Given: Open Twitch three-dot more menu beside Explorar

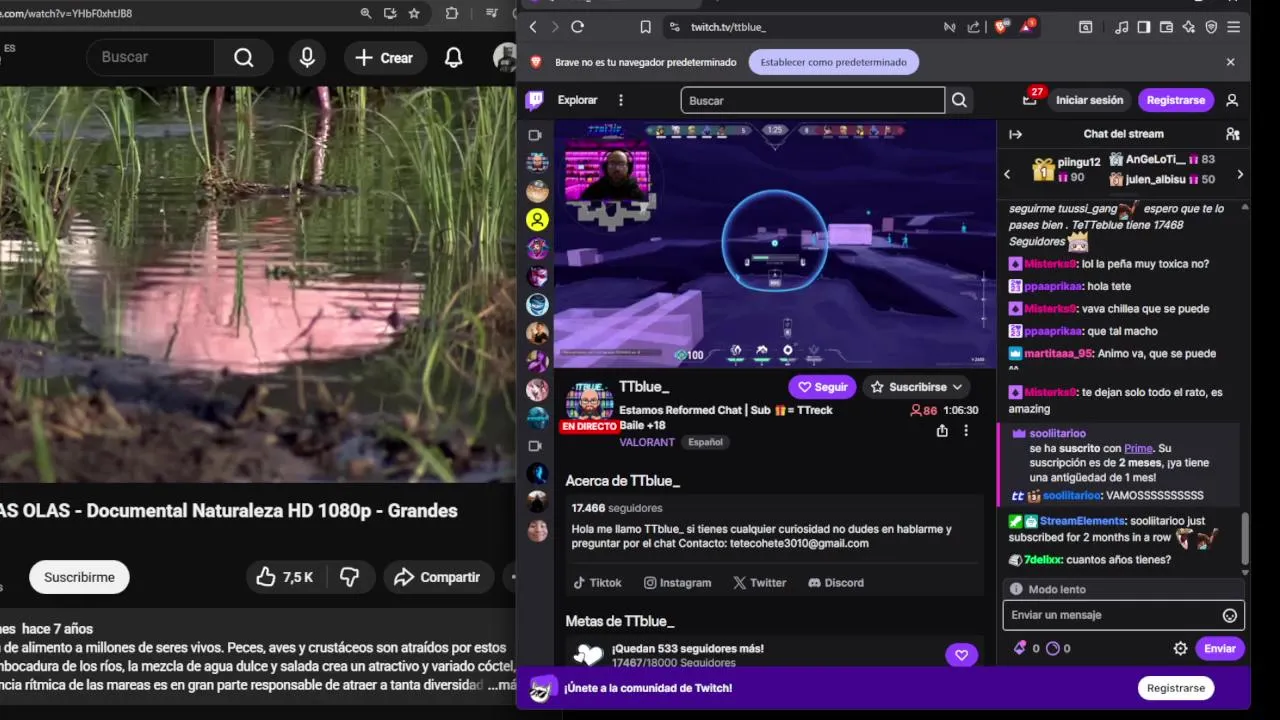Looking at the screenshot, I should point(621,100).
